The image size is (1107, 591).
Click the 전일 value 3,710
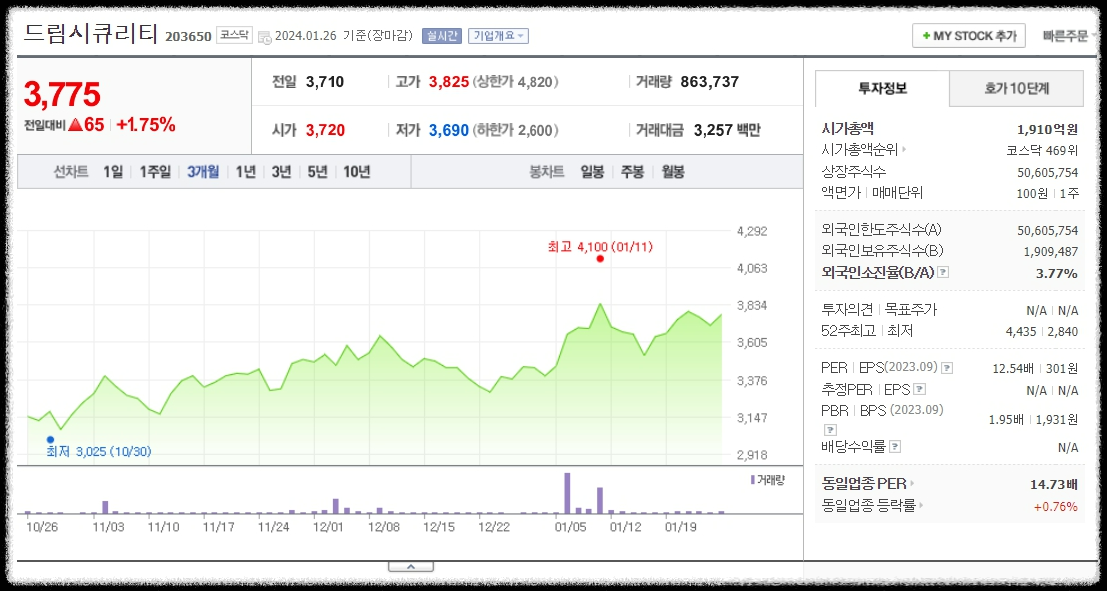coord(325,82)
